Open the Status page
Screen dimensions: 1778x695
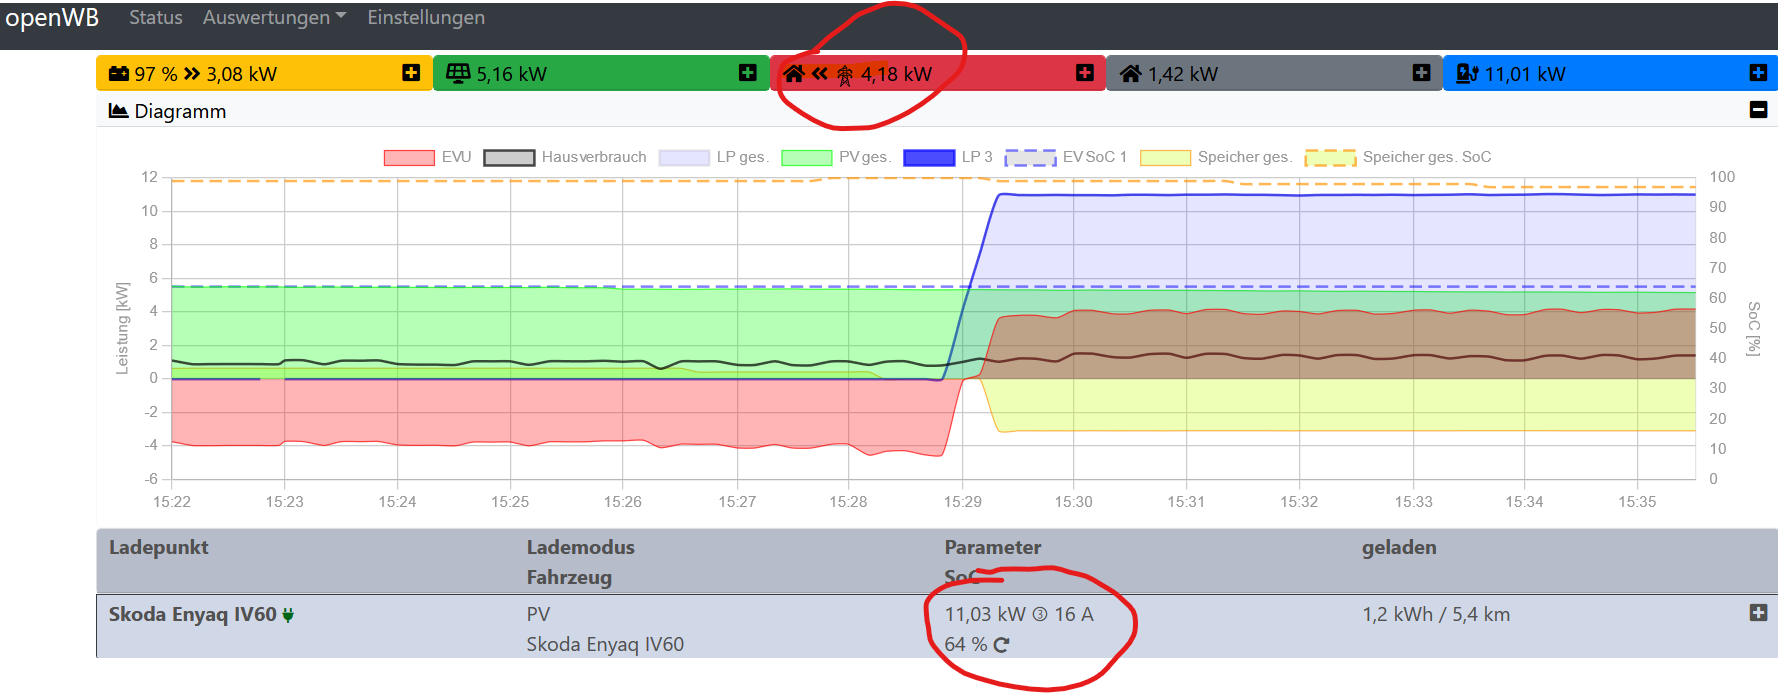[156, 18]
